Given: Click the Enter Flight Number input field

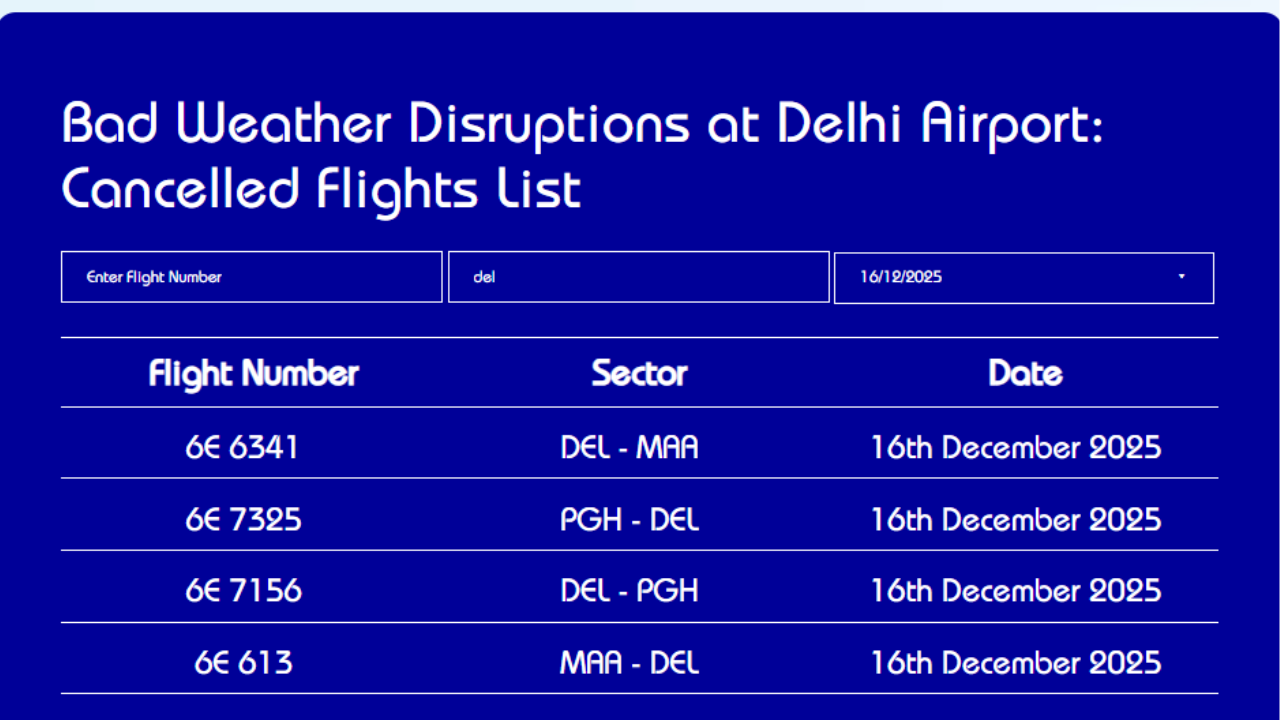Looking at the screenshot, I should [251, 277].
